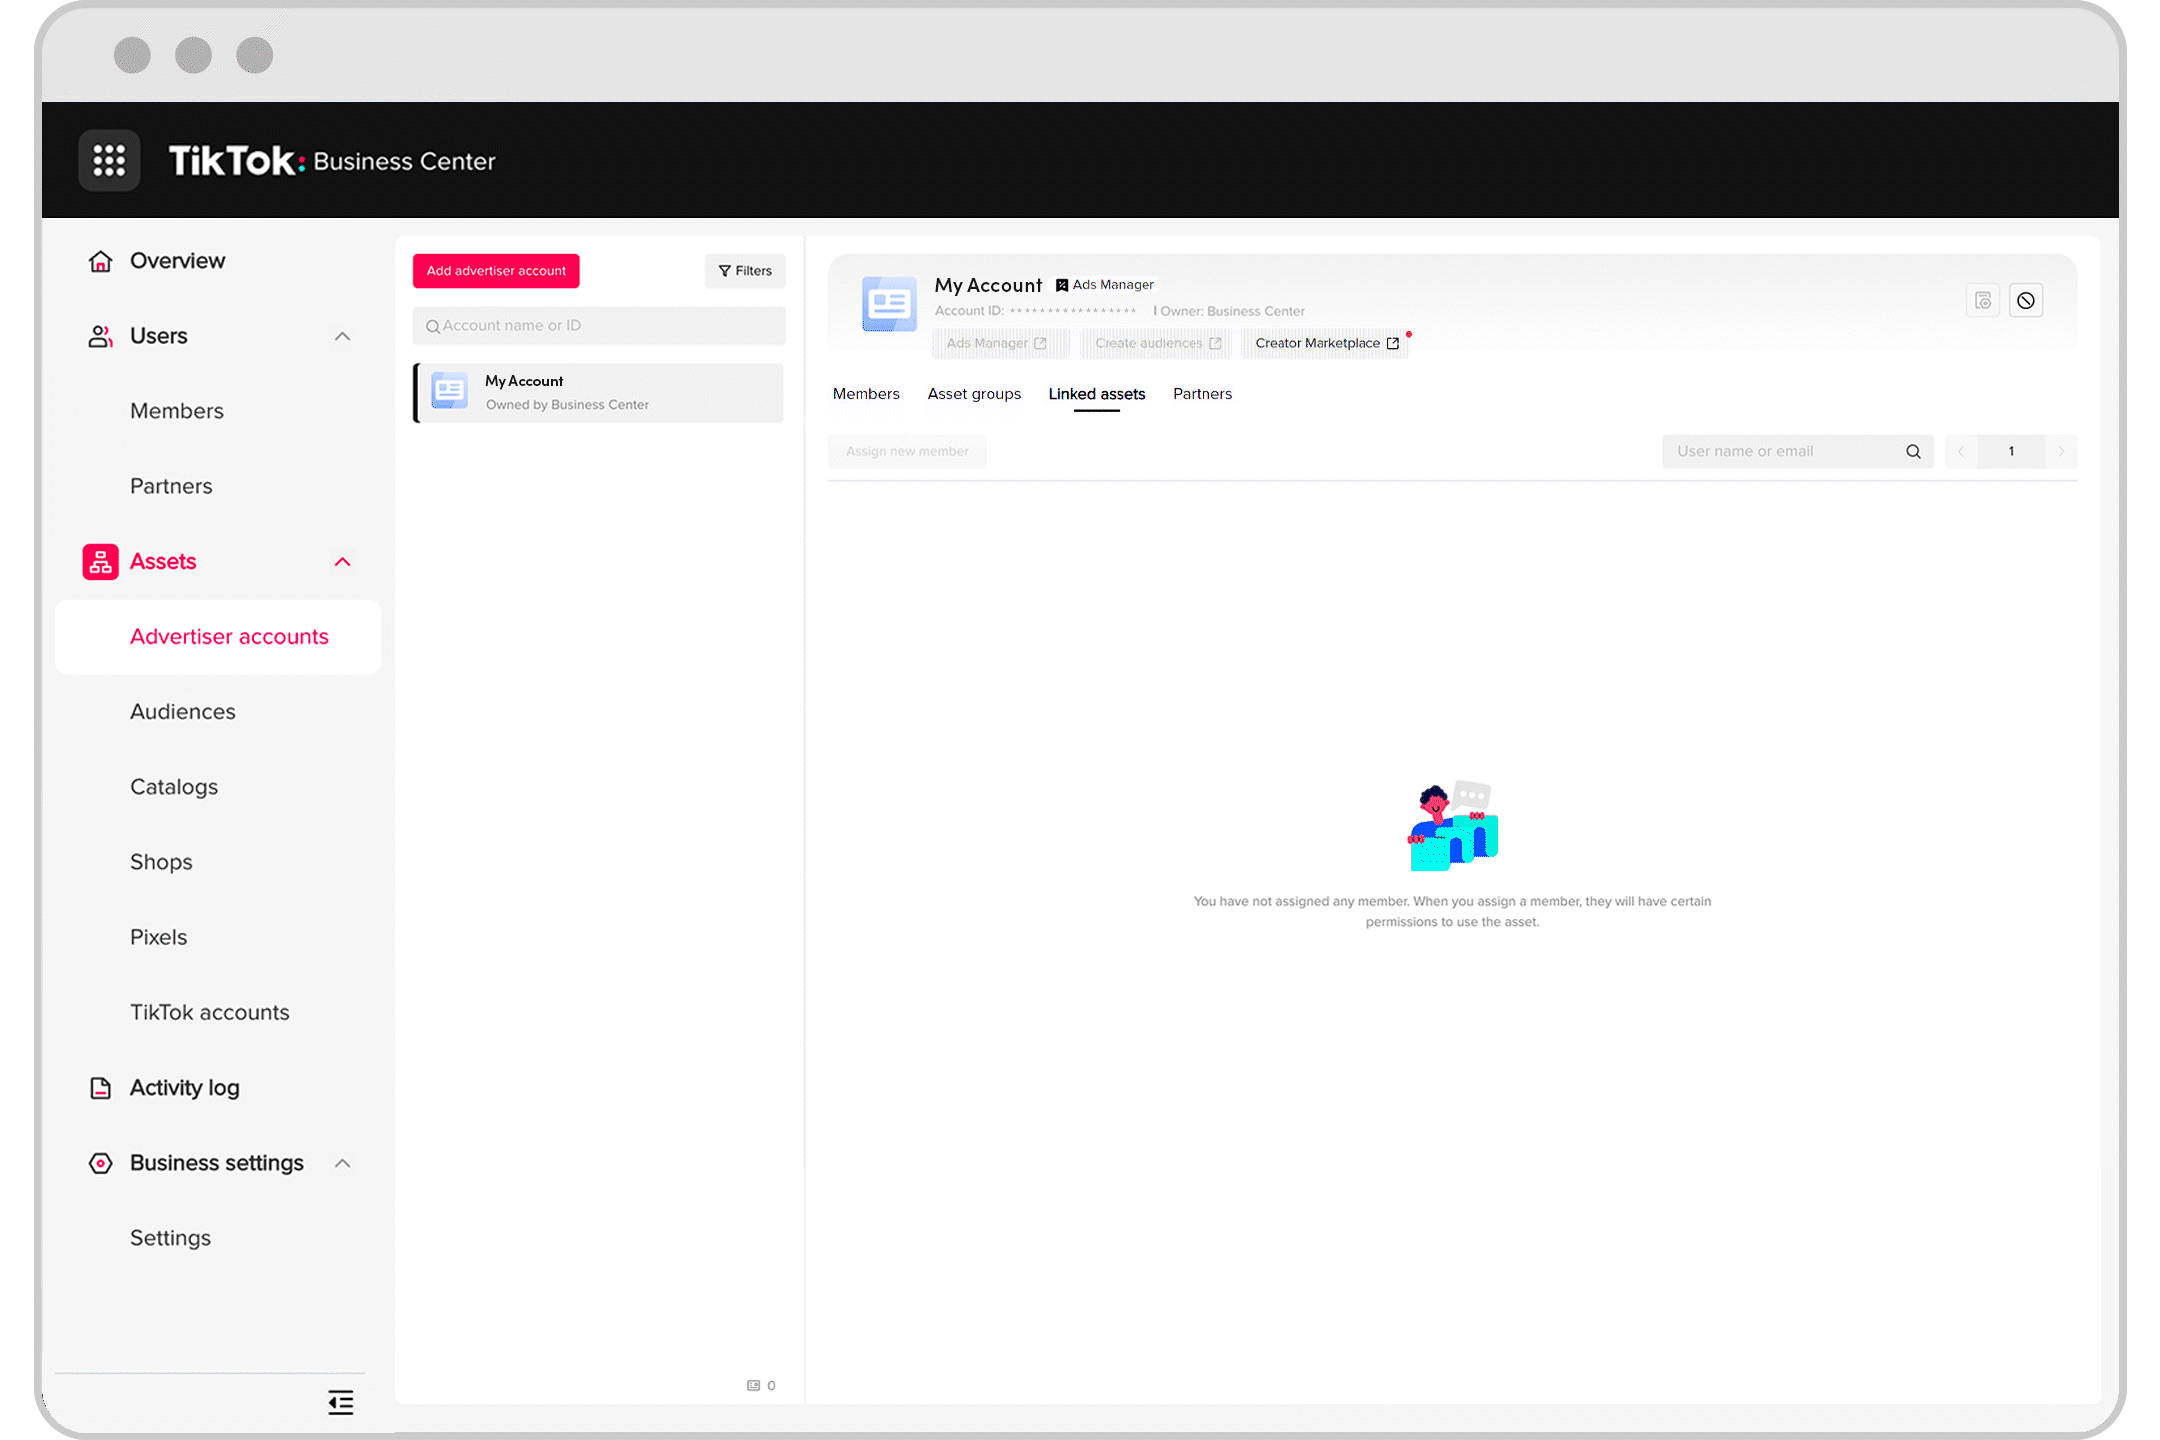Click the clock/history icon top right
The image size is (2160, 1440).
pos(2027,301)
